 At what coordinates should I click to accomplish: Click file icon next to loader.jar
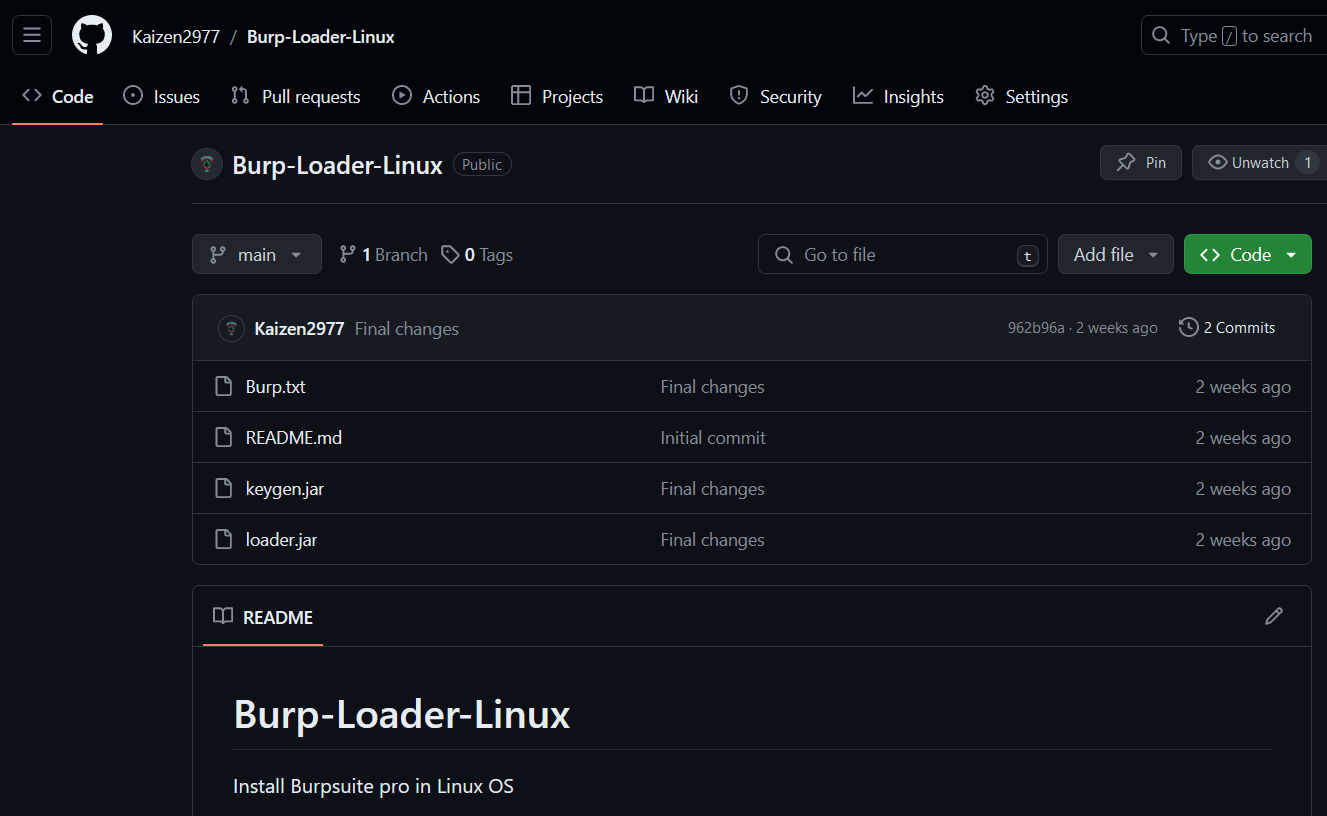click(224, 539)
